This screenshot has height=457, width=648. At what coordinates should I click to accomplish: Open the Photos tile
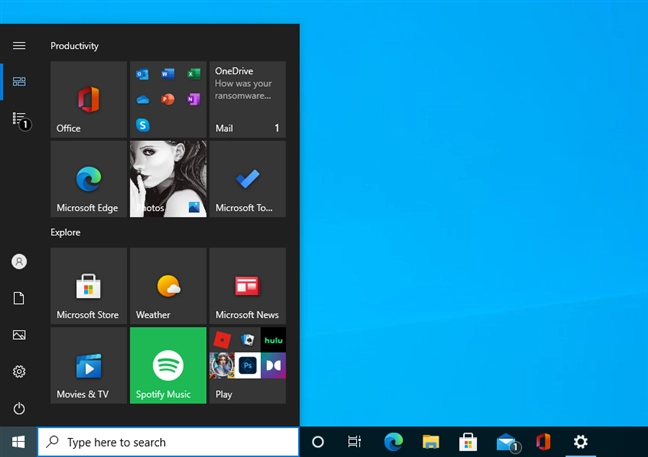coord(168,179)
